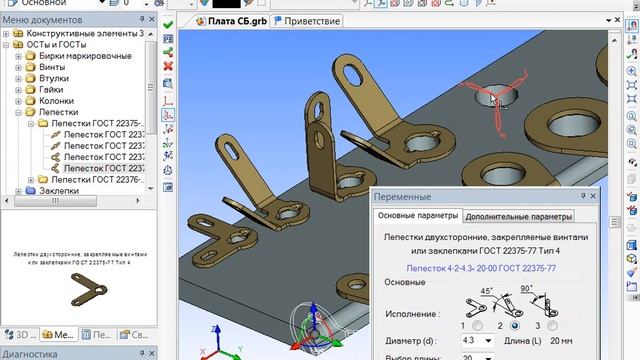The width and height of the screenshot is (640, 360).
Task: Click the horizontal scrollbar of the document tree
Action: click(x=56, y=201)
